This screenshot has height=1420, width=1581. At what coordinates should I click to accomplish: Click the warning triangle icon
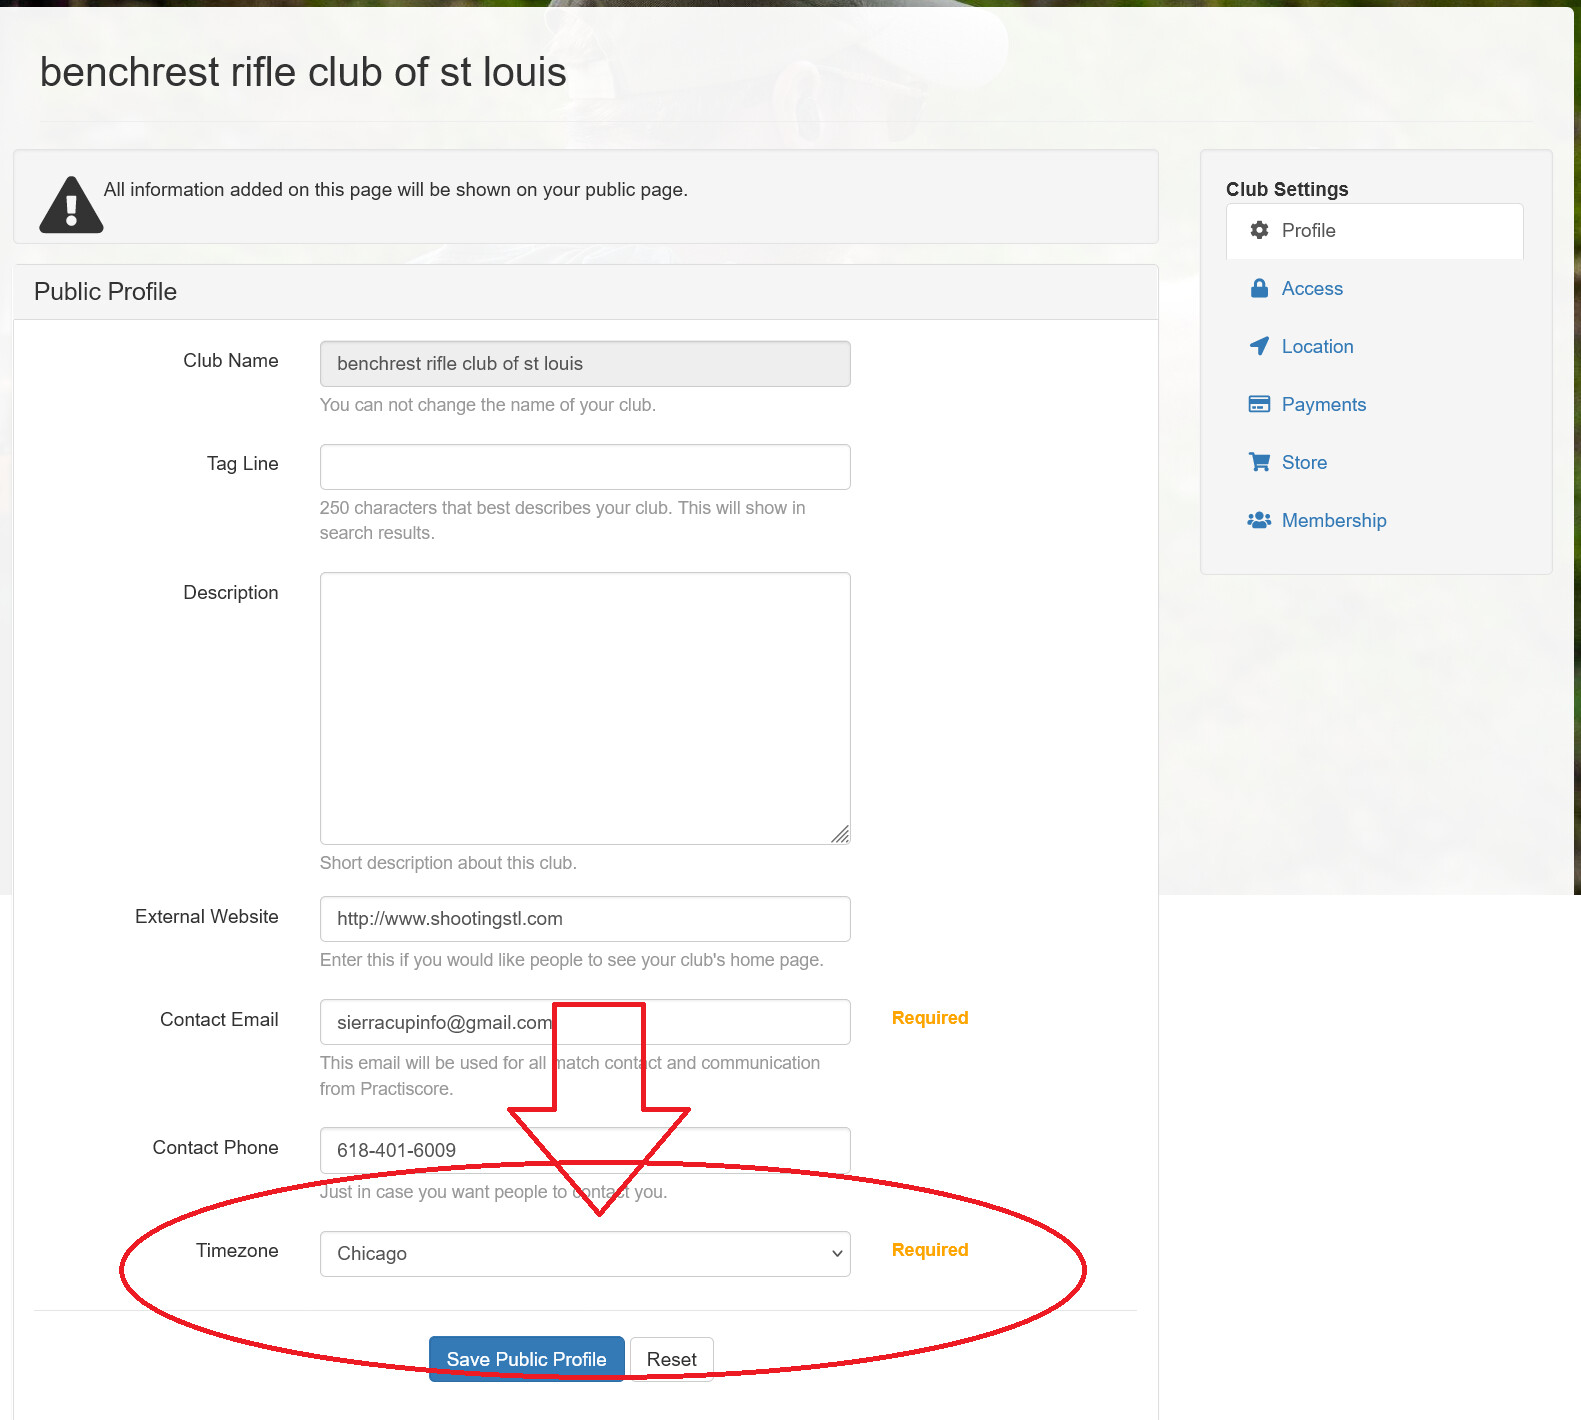point(71,205)
